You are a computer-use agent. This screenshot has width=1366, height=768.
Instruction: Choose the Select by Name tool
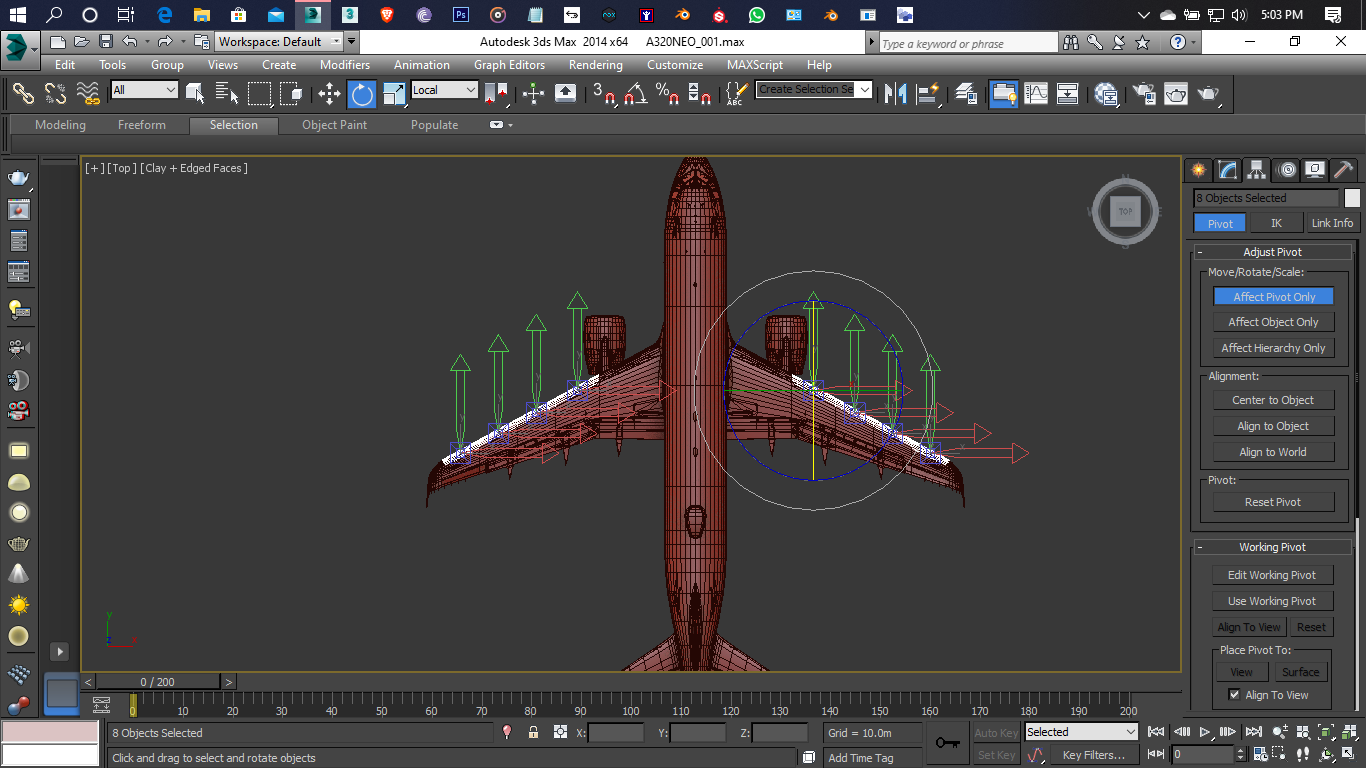pyautogui.click(x=227, y=93)
